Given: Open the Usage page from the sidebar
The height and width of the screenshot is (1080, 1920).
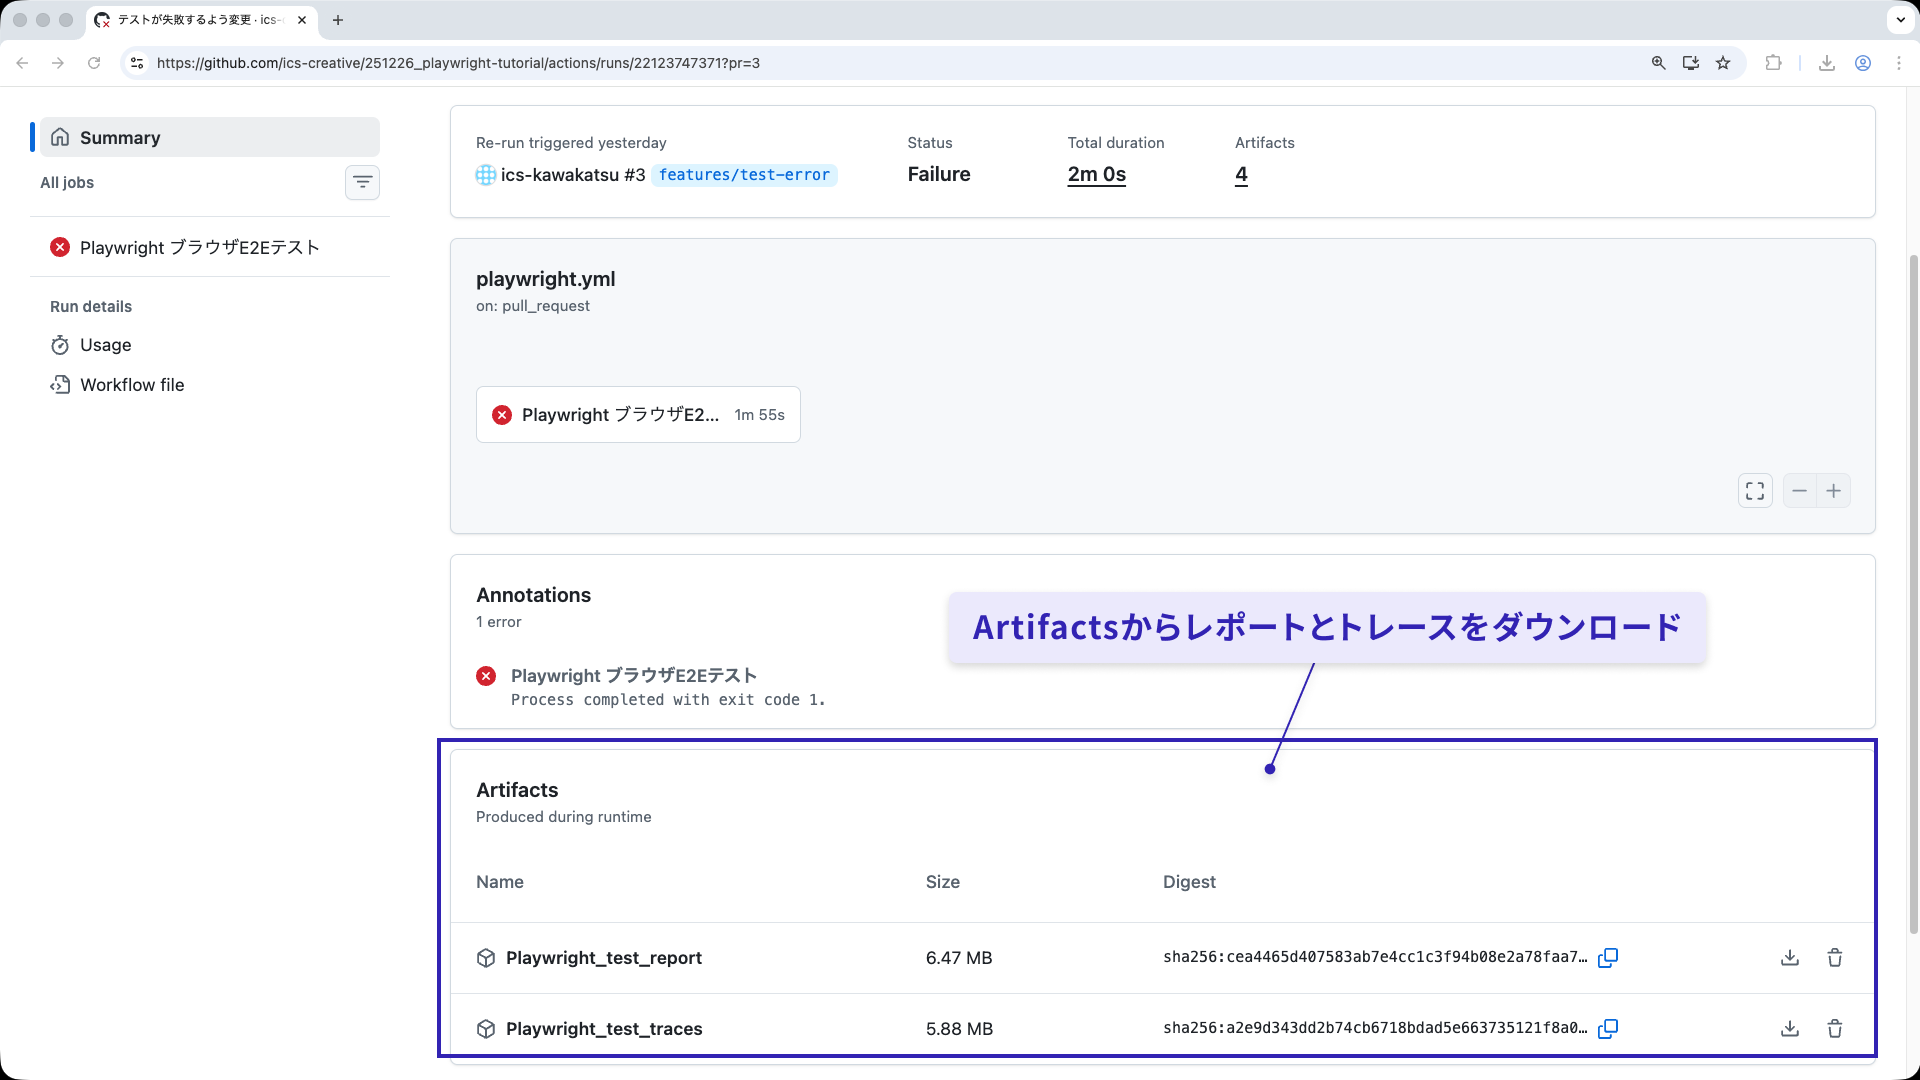Looking at the screenshot, I should click(105, 344).
